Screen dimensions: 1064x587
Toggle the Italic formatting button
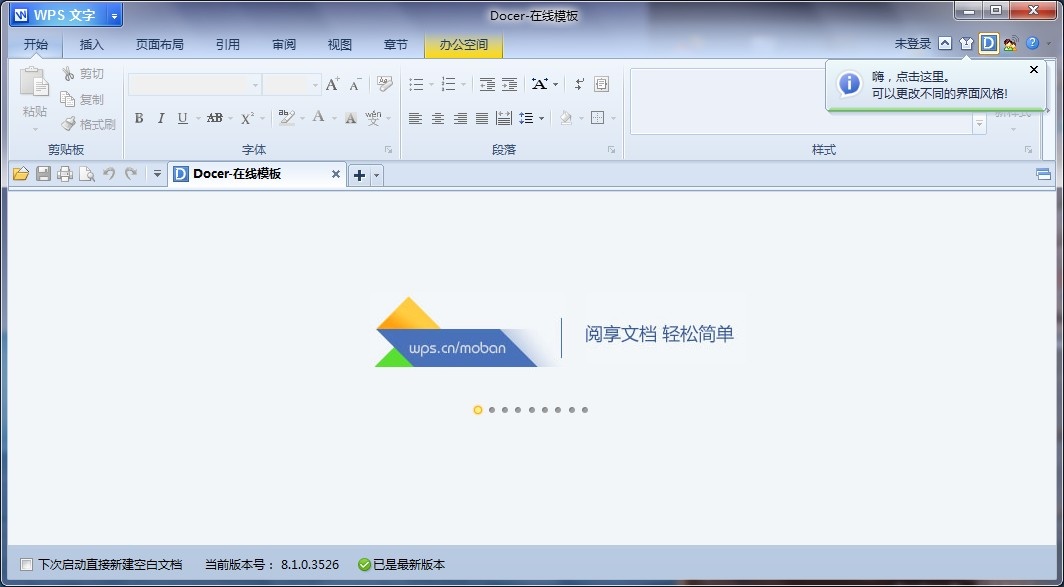point(160,118)
